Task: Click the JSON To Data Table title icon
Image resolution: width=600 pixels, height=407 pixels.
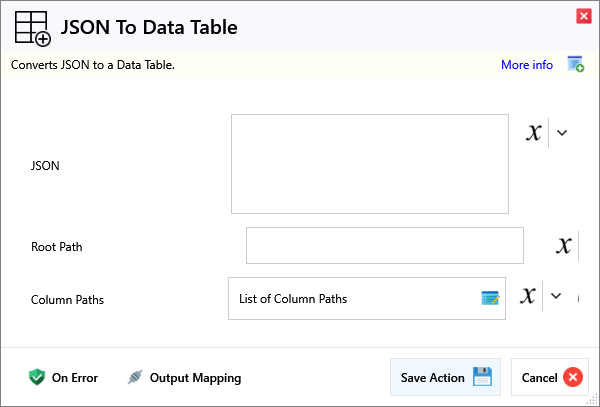Action: pyautogui.click(x=32, y=28)
